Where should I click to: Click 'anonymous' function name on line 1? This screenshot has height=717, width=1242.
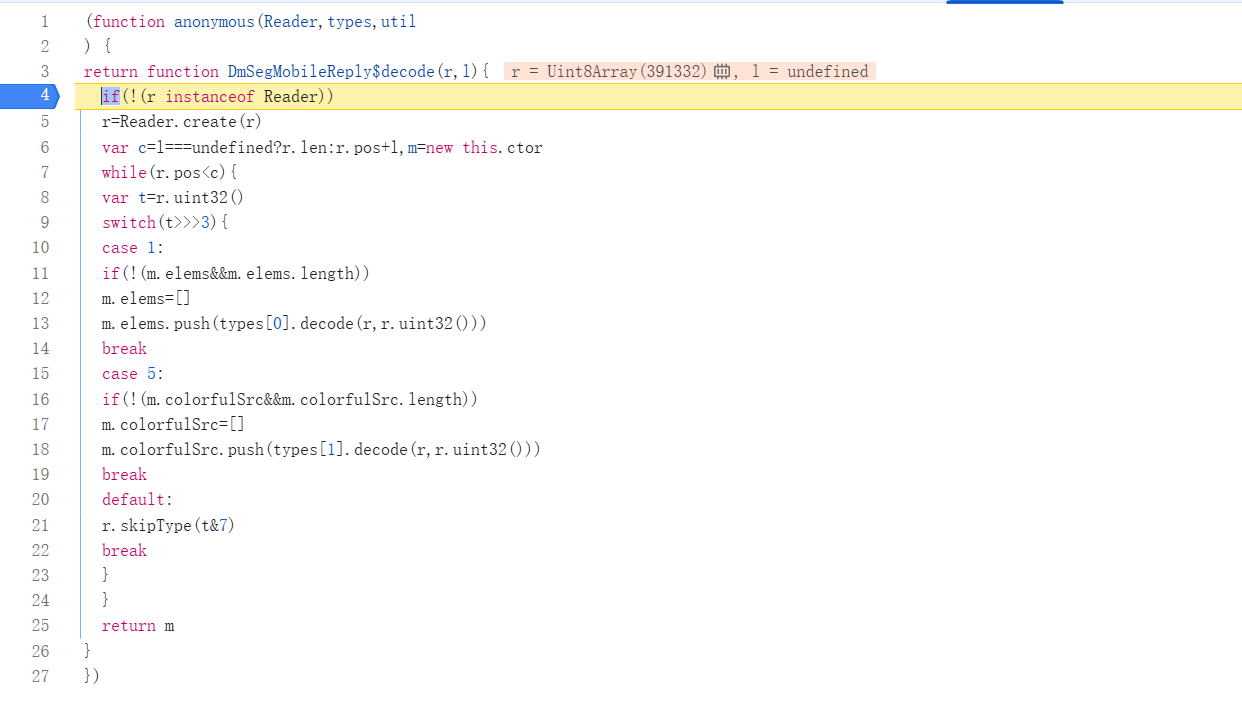coord(214,21)
